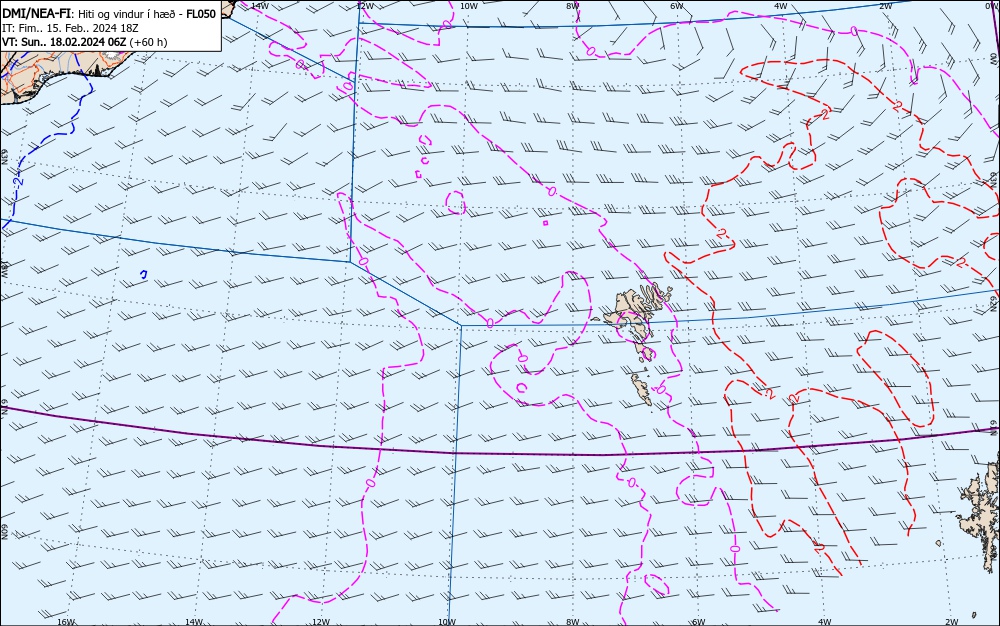The image size is (1000, 626).
Task: Click the small isolated blue contour loop
Action: [x=144, y=275]
